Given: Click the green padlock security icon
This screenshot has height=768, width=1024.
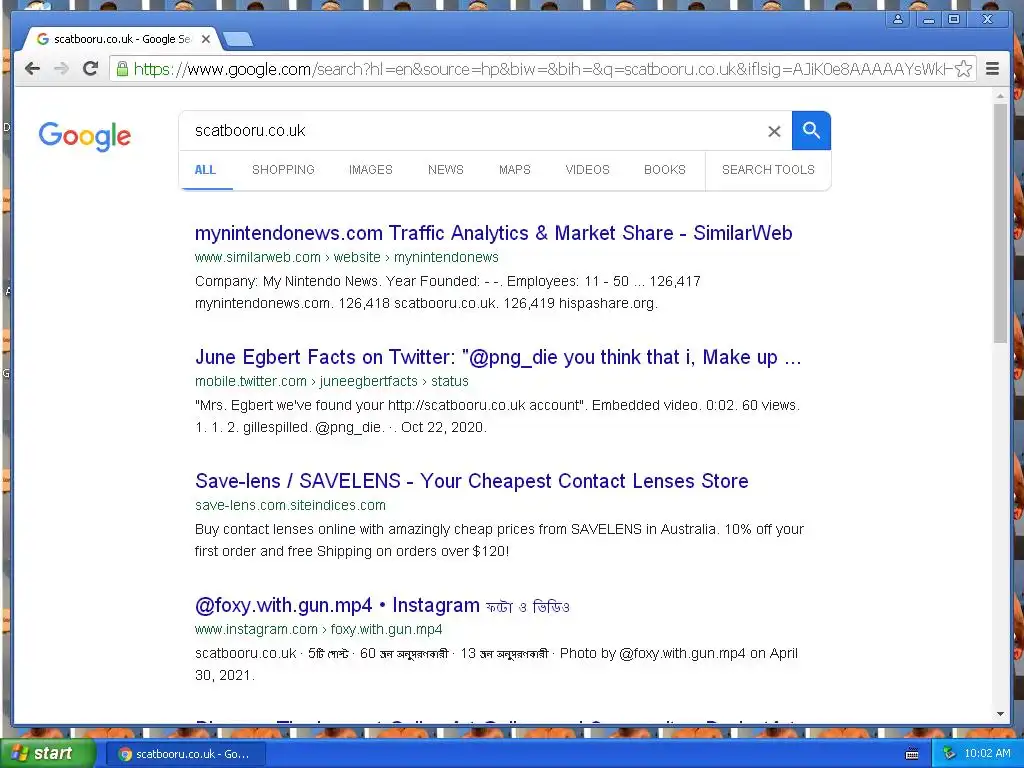Looking at the screenshot, I should [122, 69].
